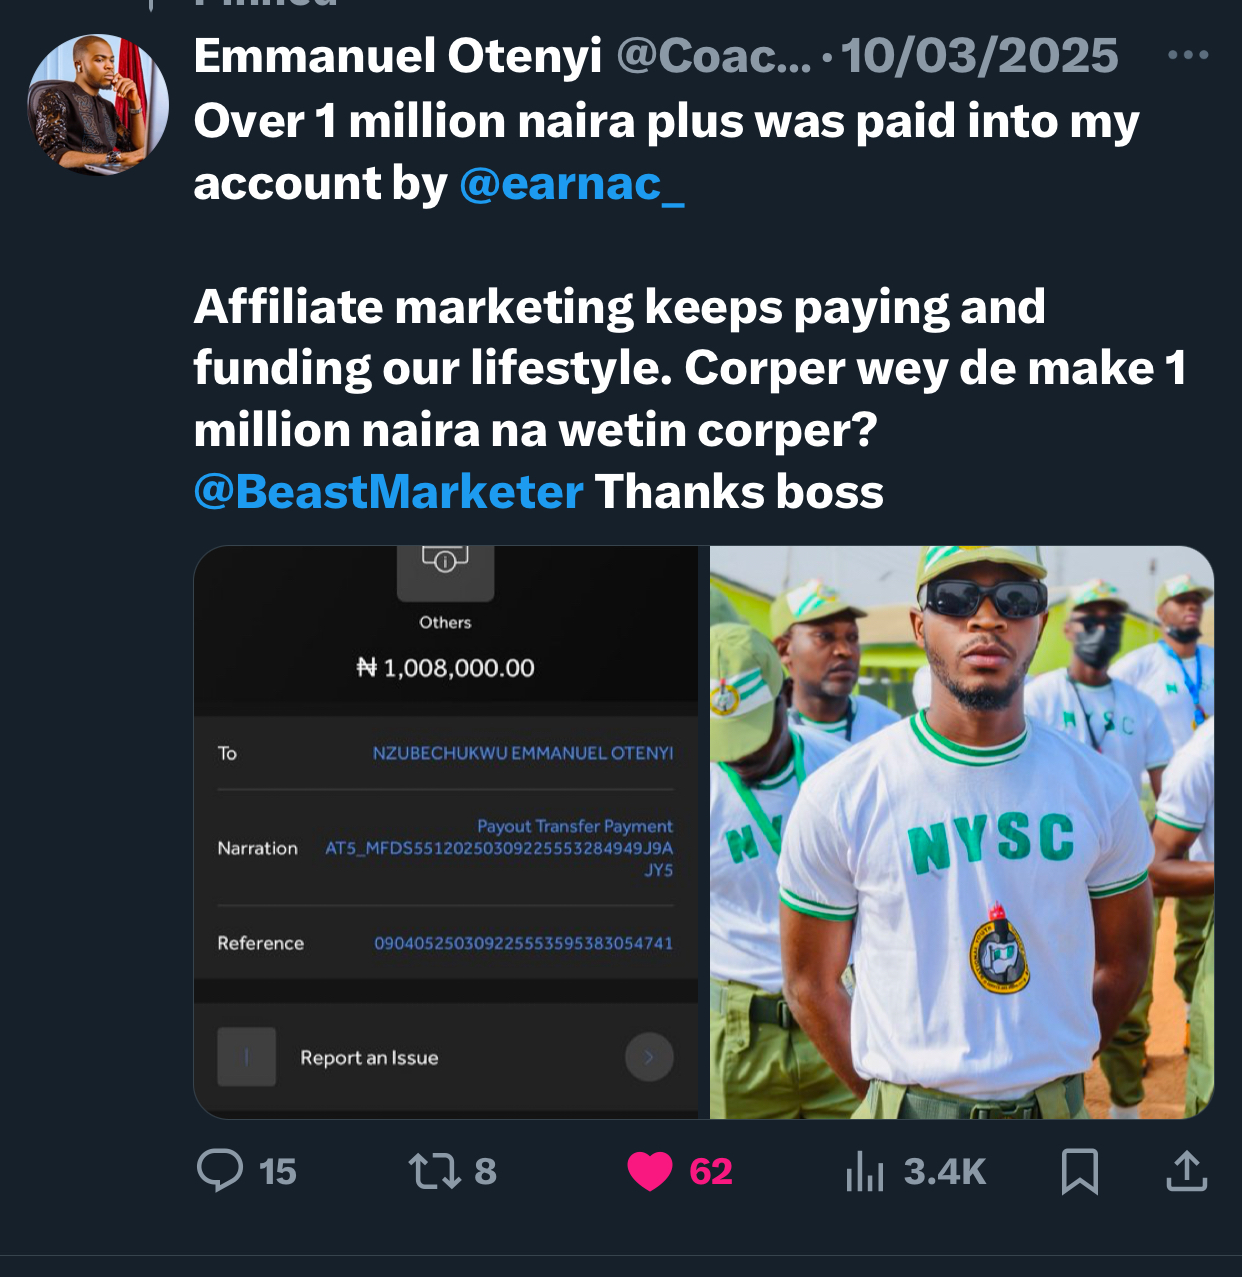Click the Emmanuel Otenyi display name

[x=398, y=56]
